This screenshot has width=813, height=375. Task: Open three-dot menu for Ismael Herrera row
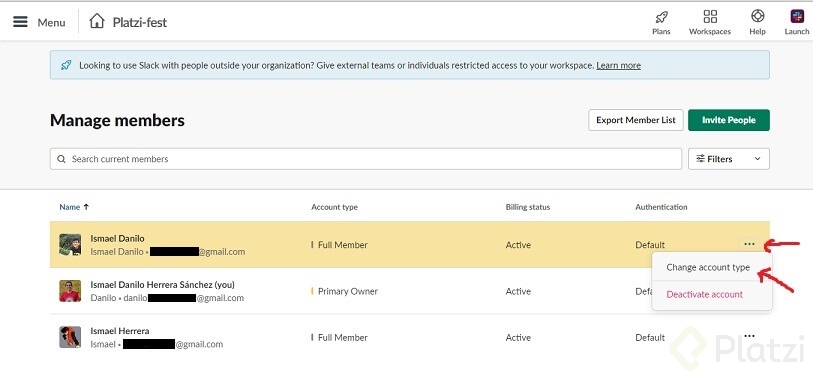[x=749, y=337]
